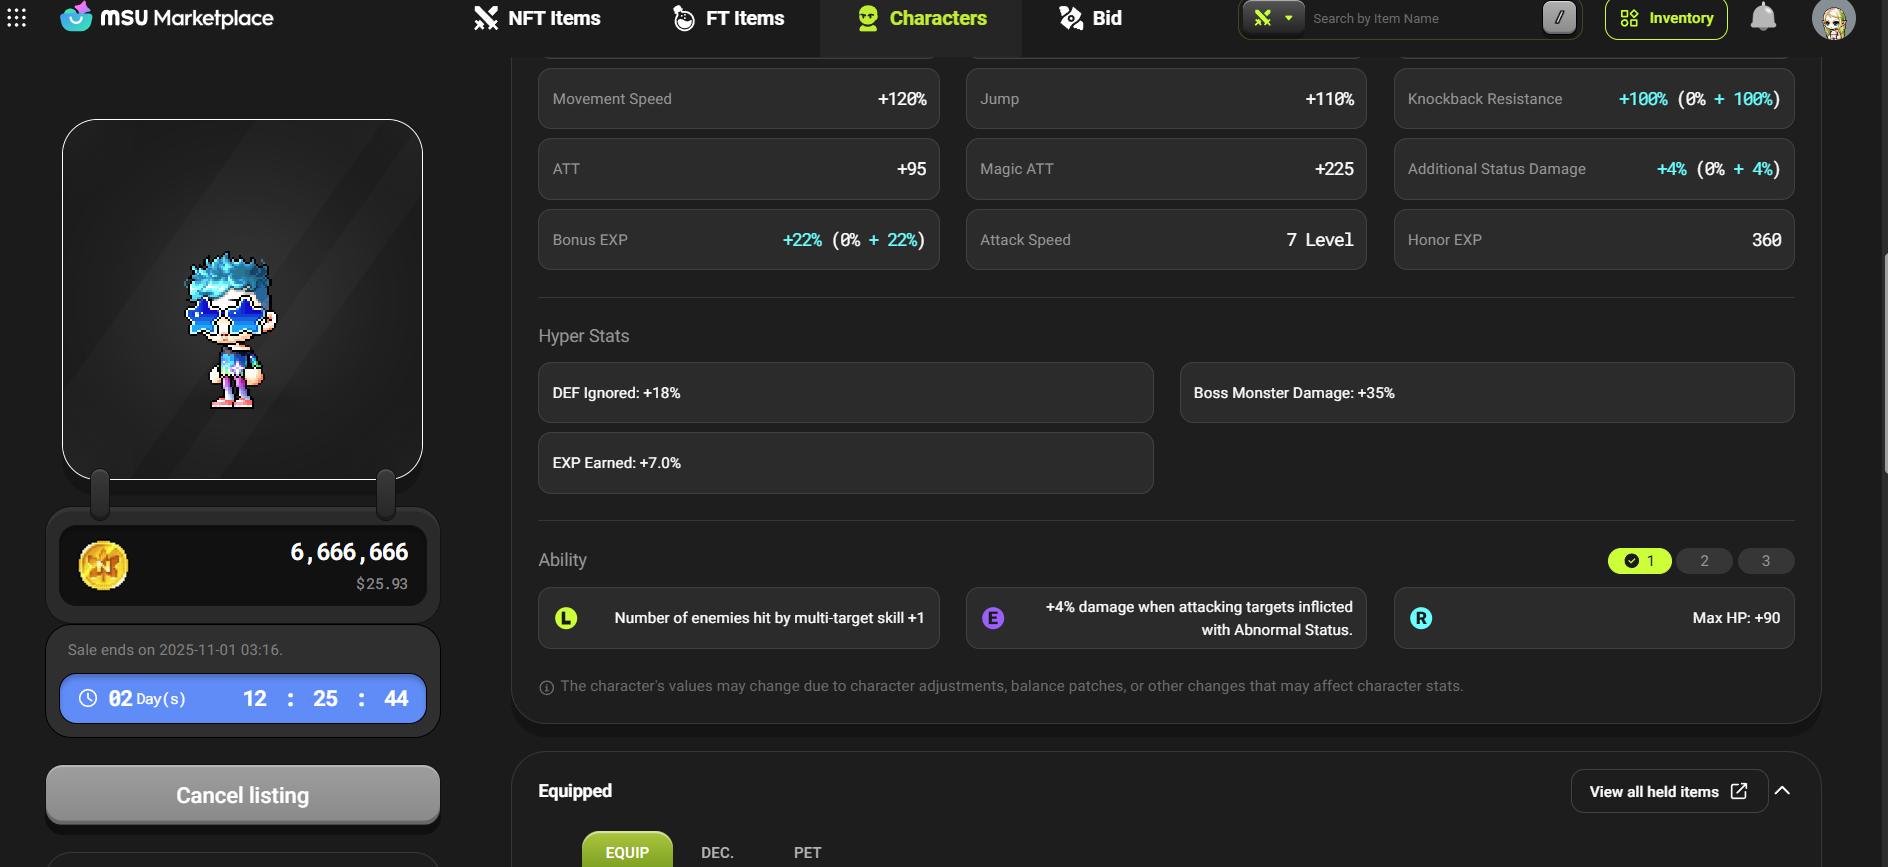Click the Boss Monster Damage: +35% stat
1888x867 pixels.
[1487, 393]
